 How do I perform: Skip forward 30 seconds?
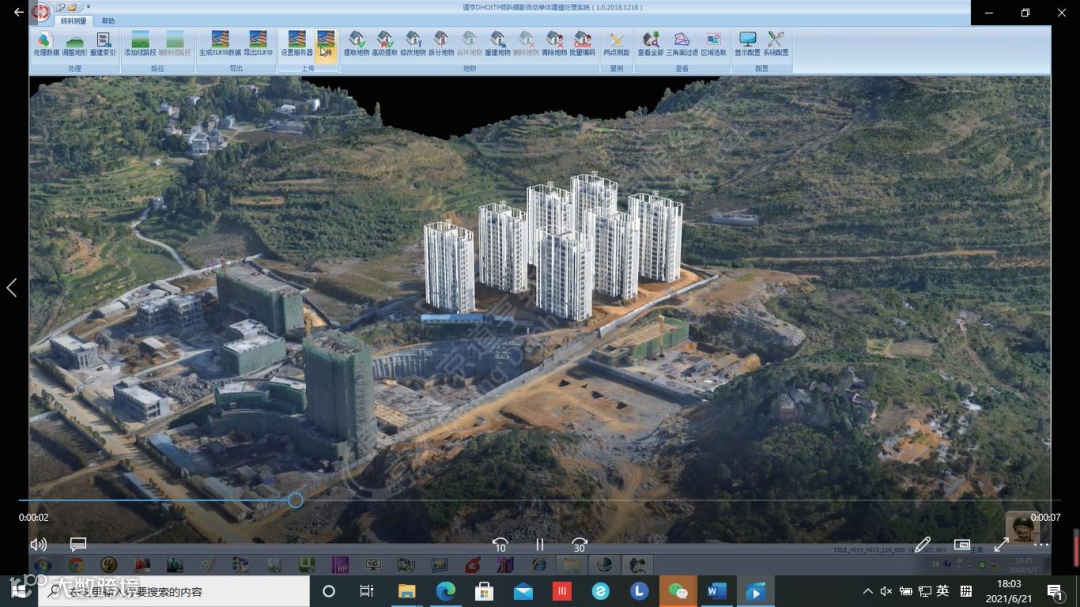point(579,545)
